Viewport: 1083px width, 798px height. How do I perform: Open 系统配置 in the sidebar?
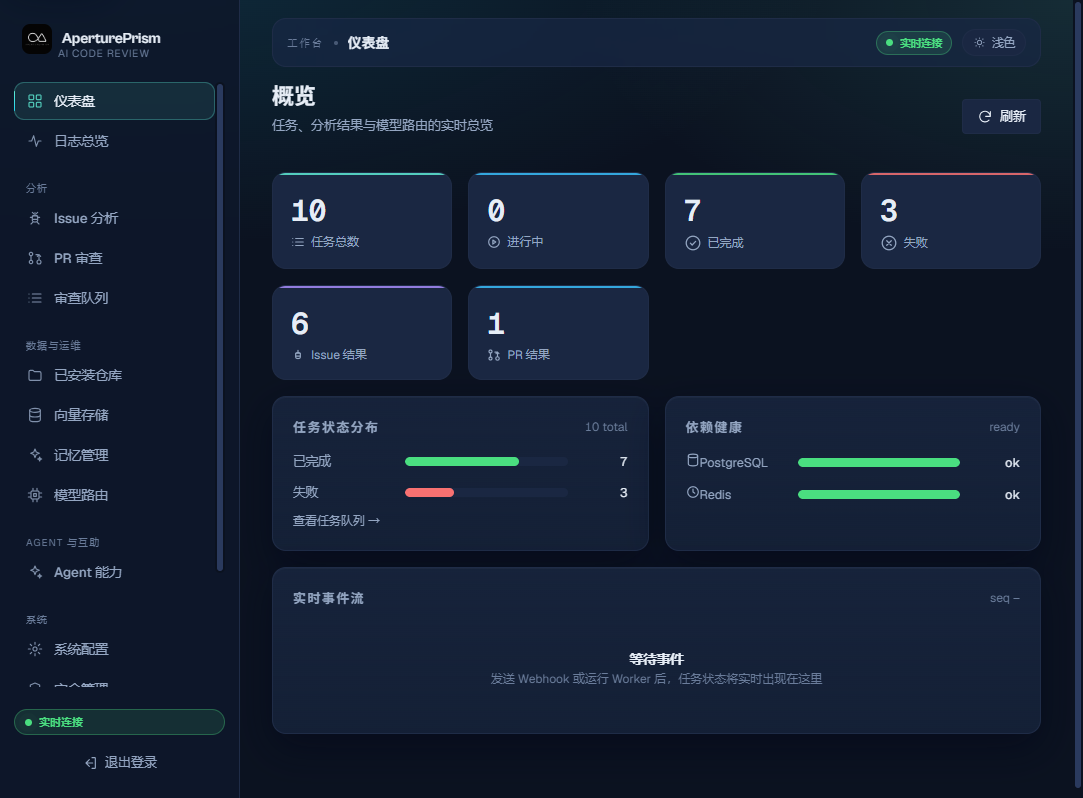pyautogui.click(x=114, y=649)
